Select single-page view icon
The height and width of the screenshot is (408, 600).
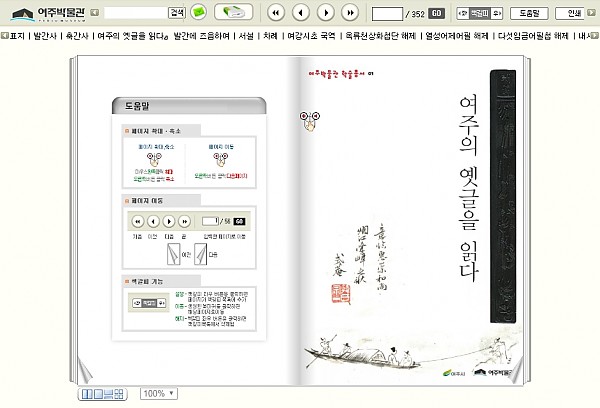point(98,394)
